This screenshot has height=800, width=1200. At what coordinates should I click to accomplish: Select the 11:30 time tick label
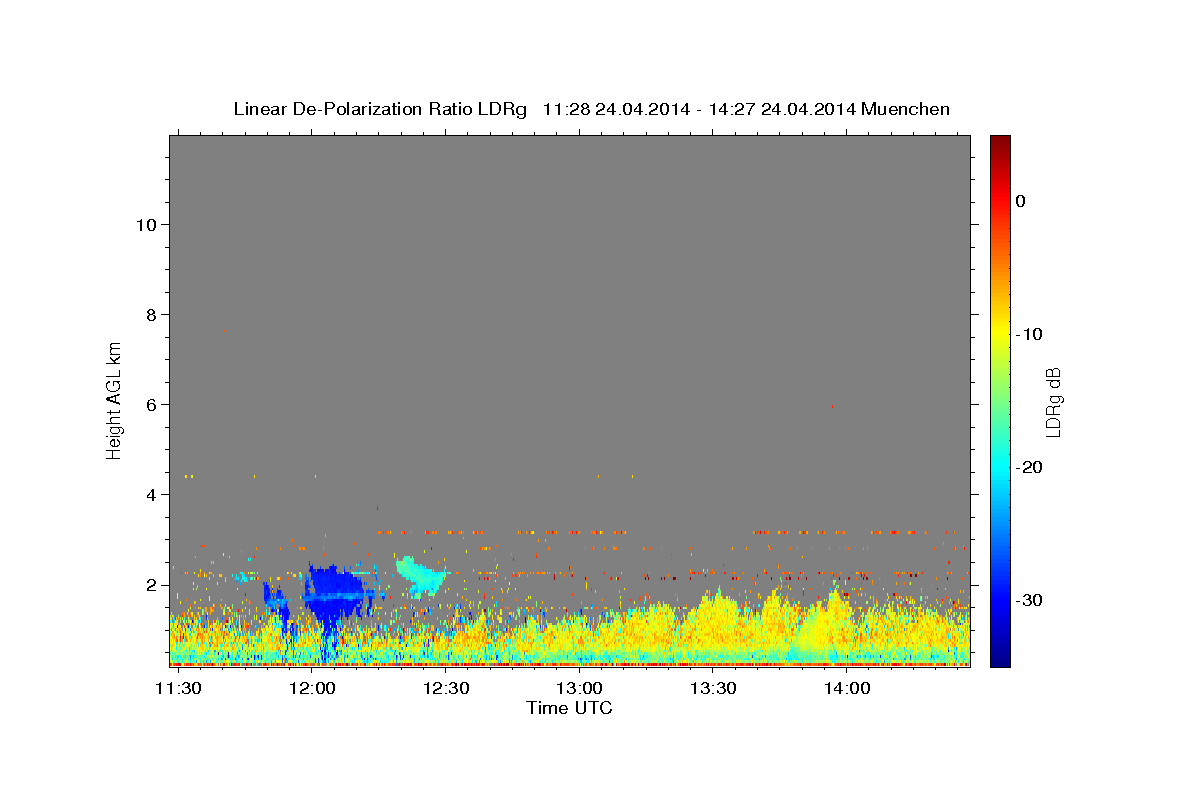click(x=179, y=688)
